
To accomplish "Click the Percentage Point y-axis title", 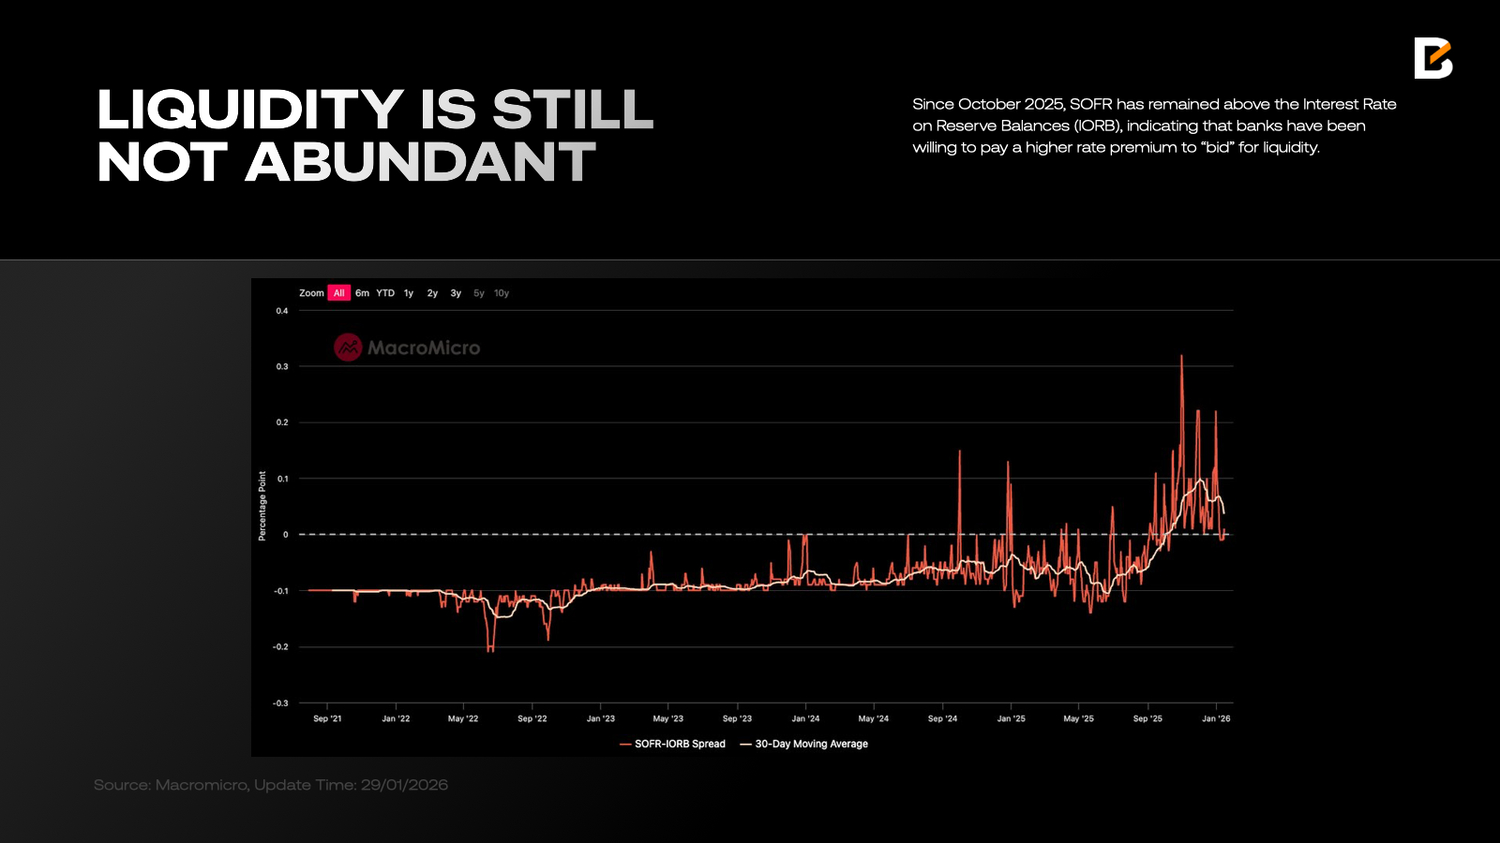I will (x=262, y=506).
